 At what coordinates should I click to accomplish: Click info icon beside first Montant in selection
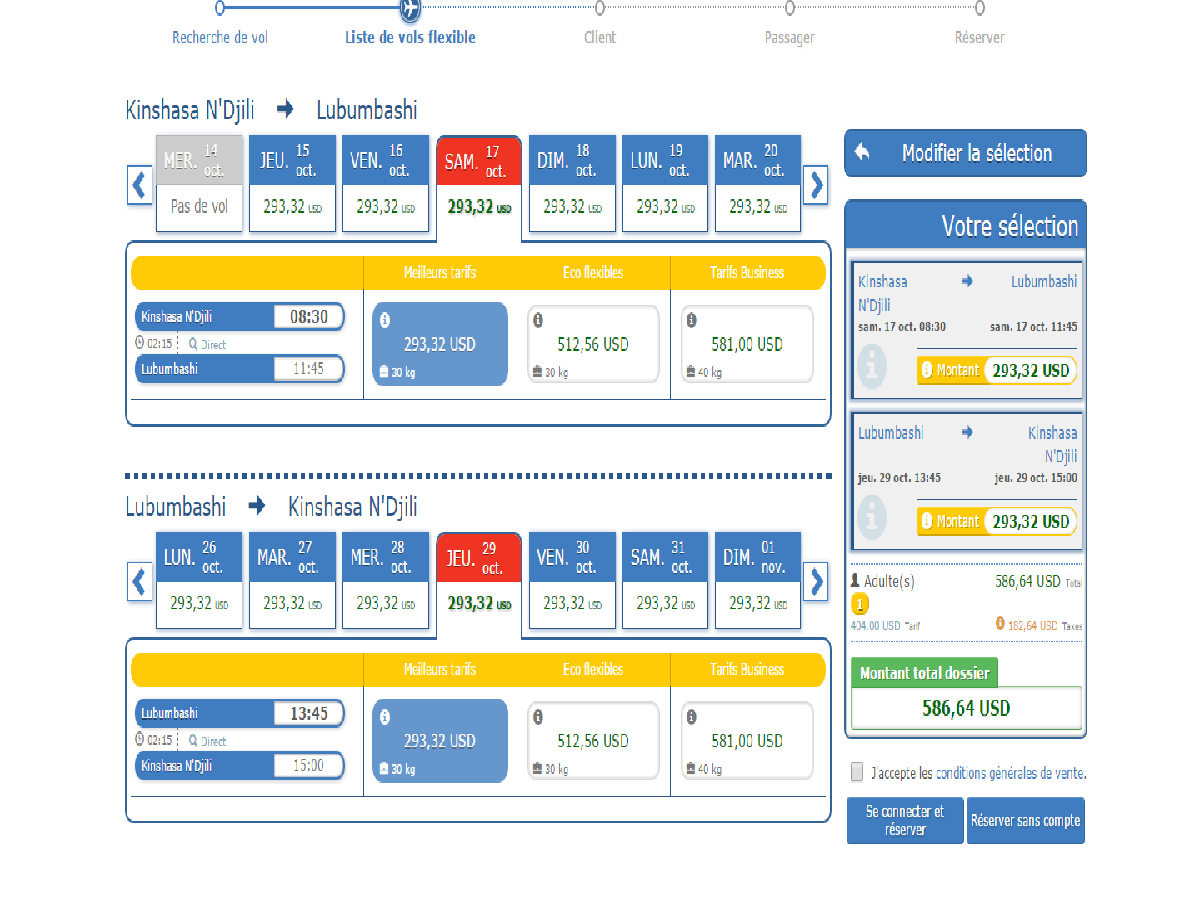click(x=926, y=370)
